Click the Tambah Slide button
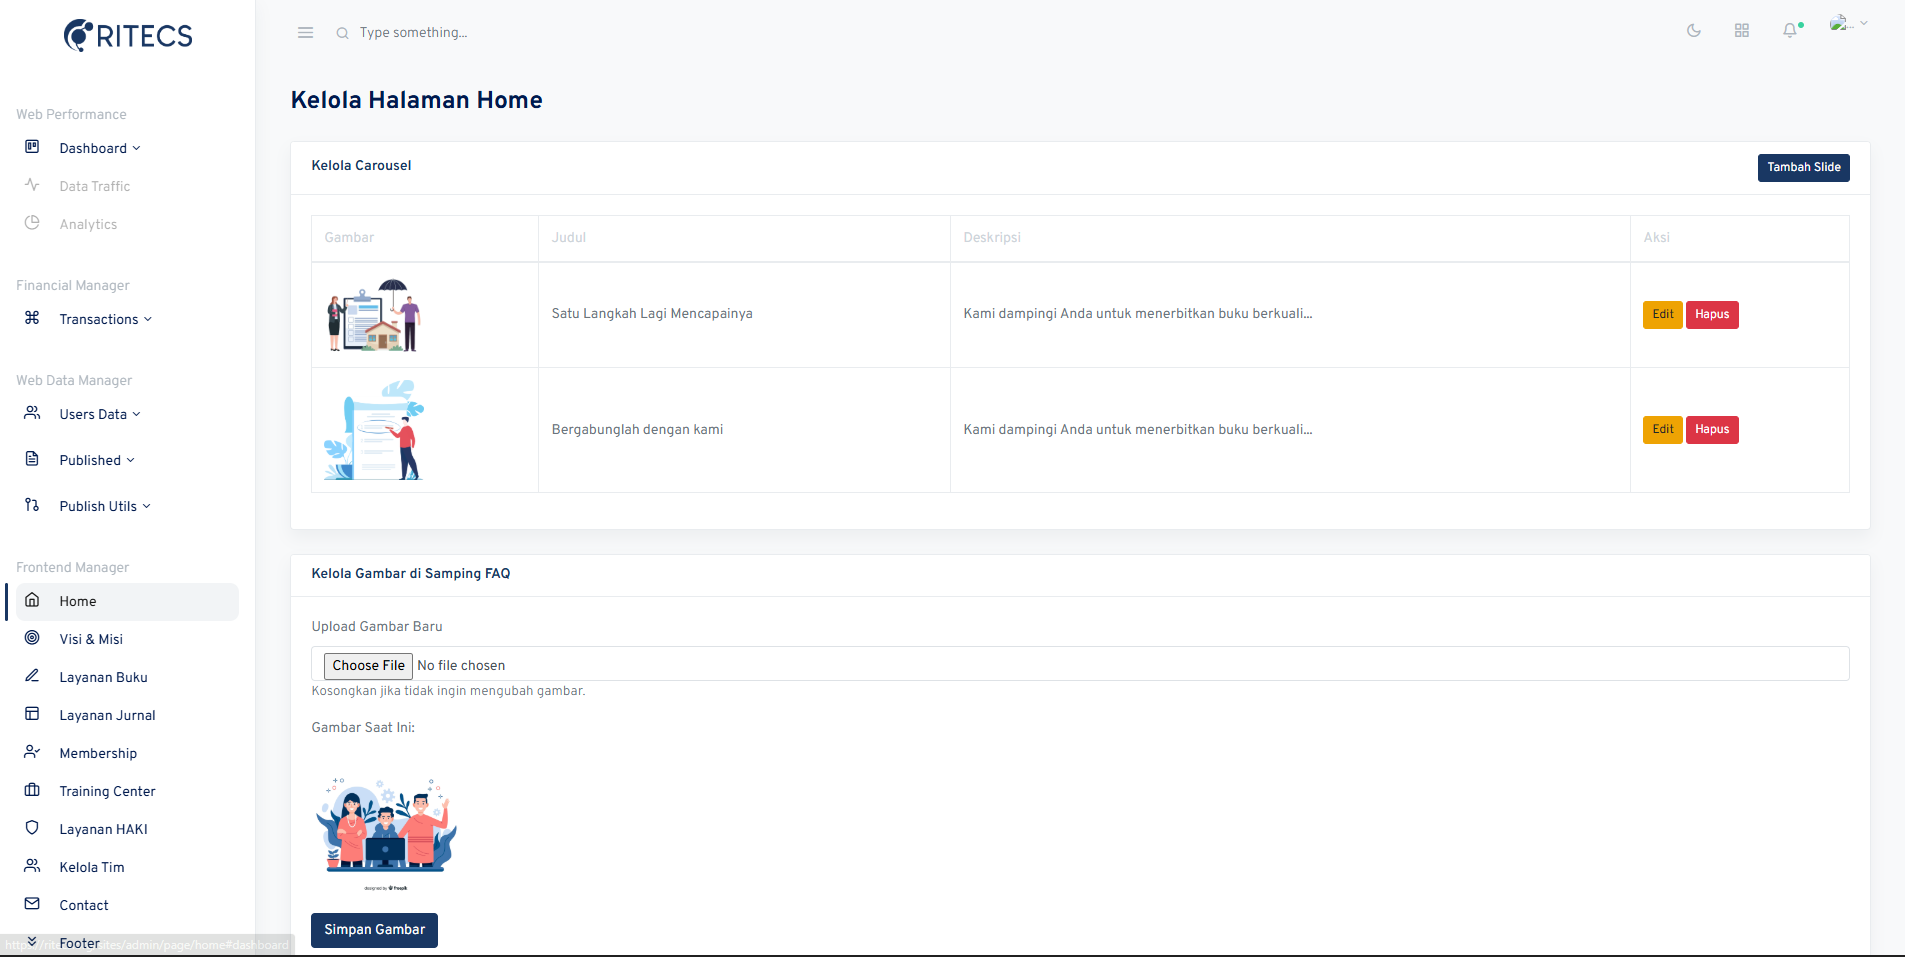 (1803, 168)
